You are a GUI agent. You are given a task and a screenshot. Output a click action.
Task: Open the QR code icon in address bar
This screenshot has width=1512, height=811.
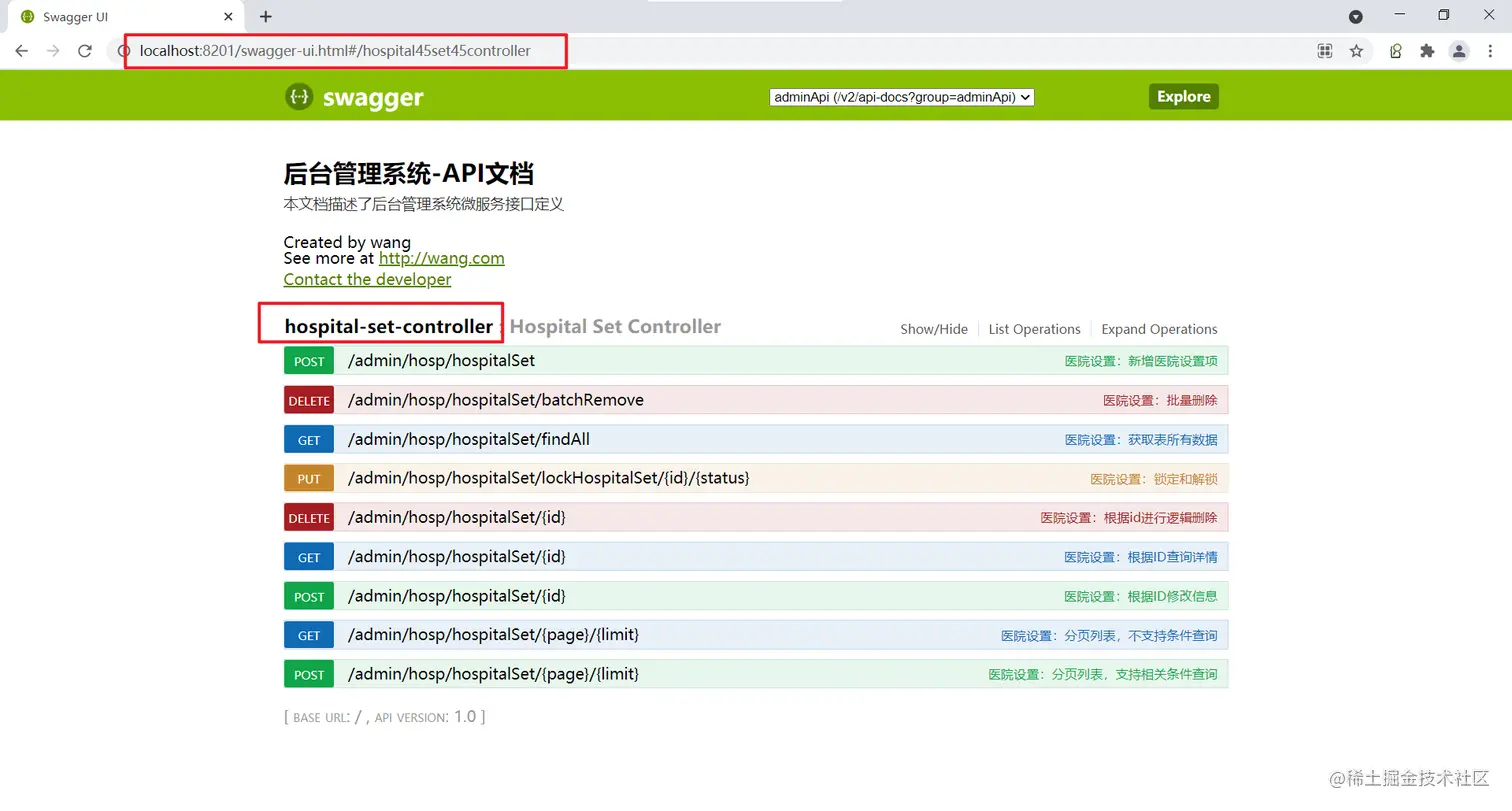click(x=1325, y=51)
